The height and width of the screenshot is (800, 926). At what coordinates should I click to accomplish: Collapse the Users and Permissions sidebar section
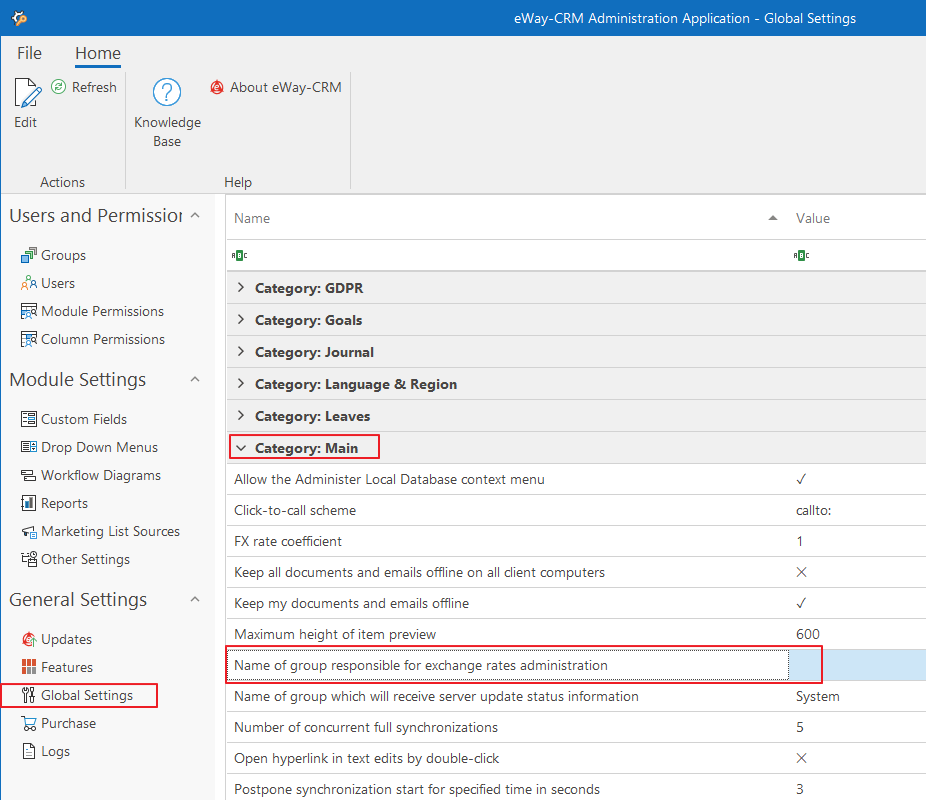pos(195,216)
